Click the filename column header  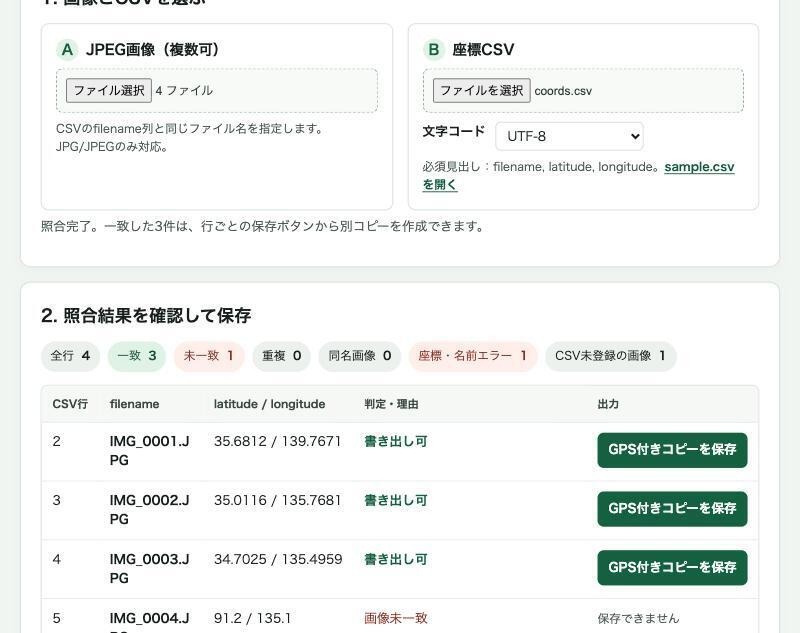coord(134,404)
